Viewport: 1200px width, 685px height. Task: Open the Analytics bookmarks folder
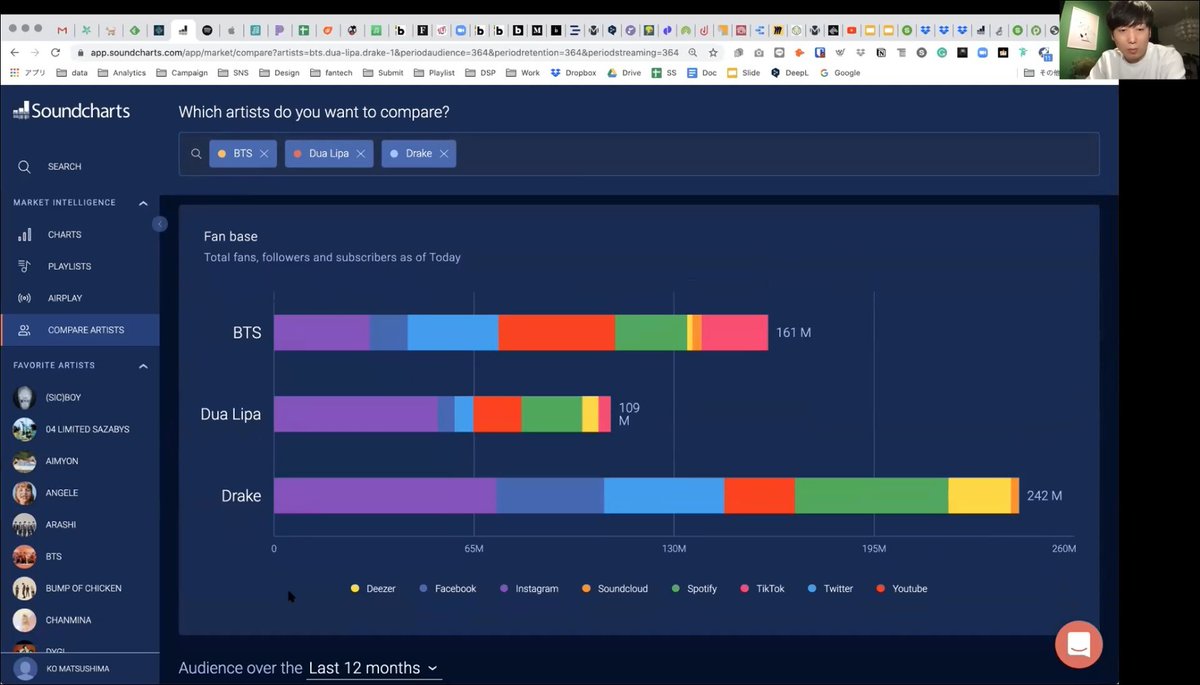122,73
